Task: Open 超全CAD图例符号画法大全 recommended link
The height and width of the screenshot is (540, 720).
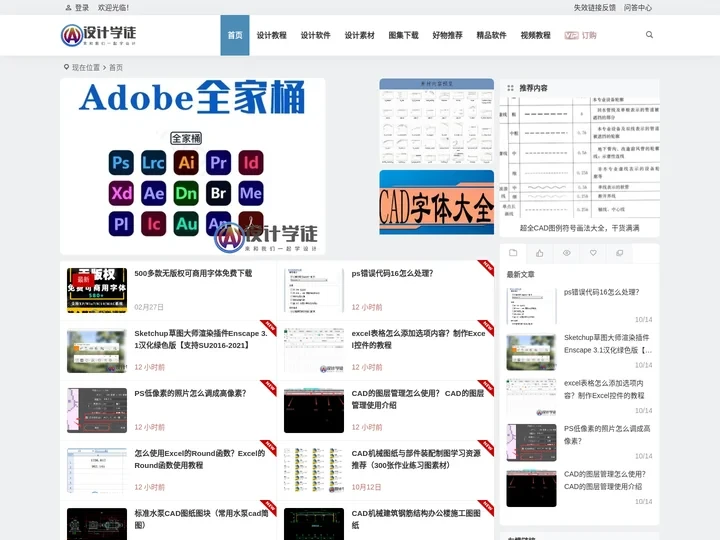Action: (x=579, y=228)
